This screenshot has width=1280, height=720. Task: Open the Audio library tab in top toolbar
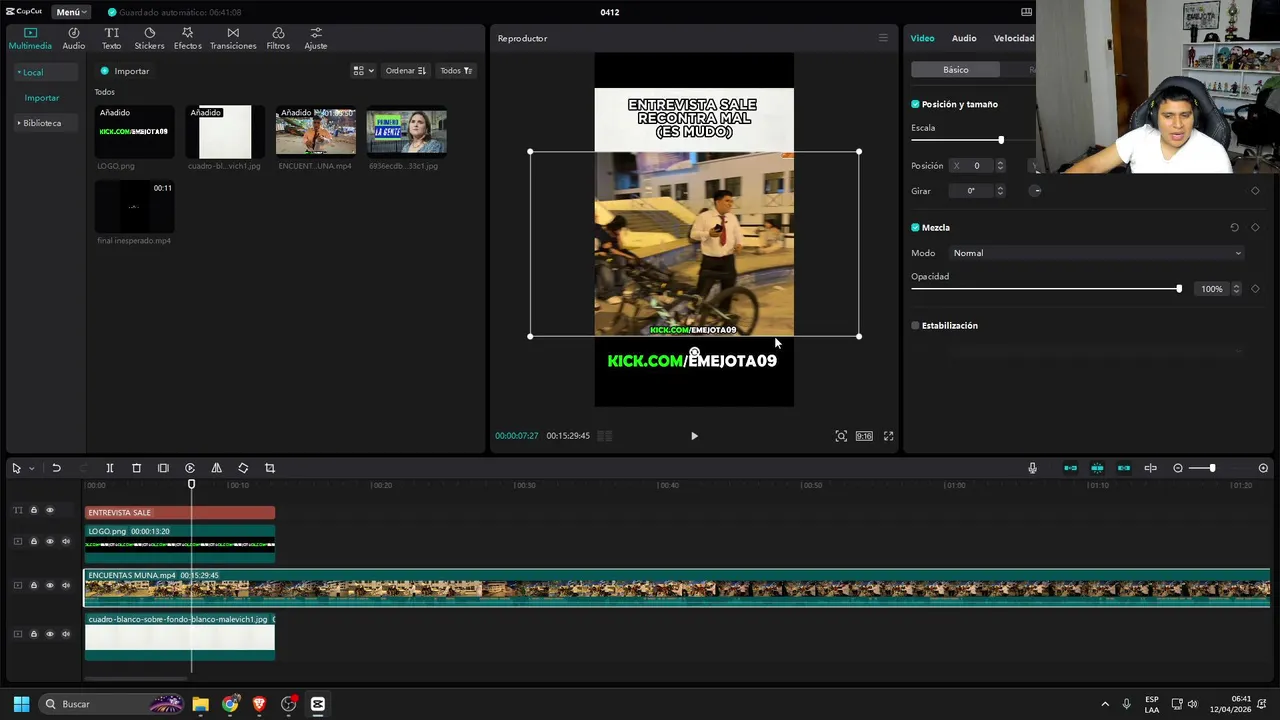[x=74, y=39]
